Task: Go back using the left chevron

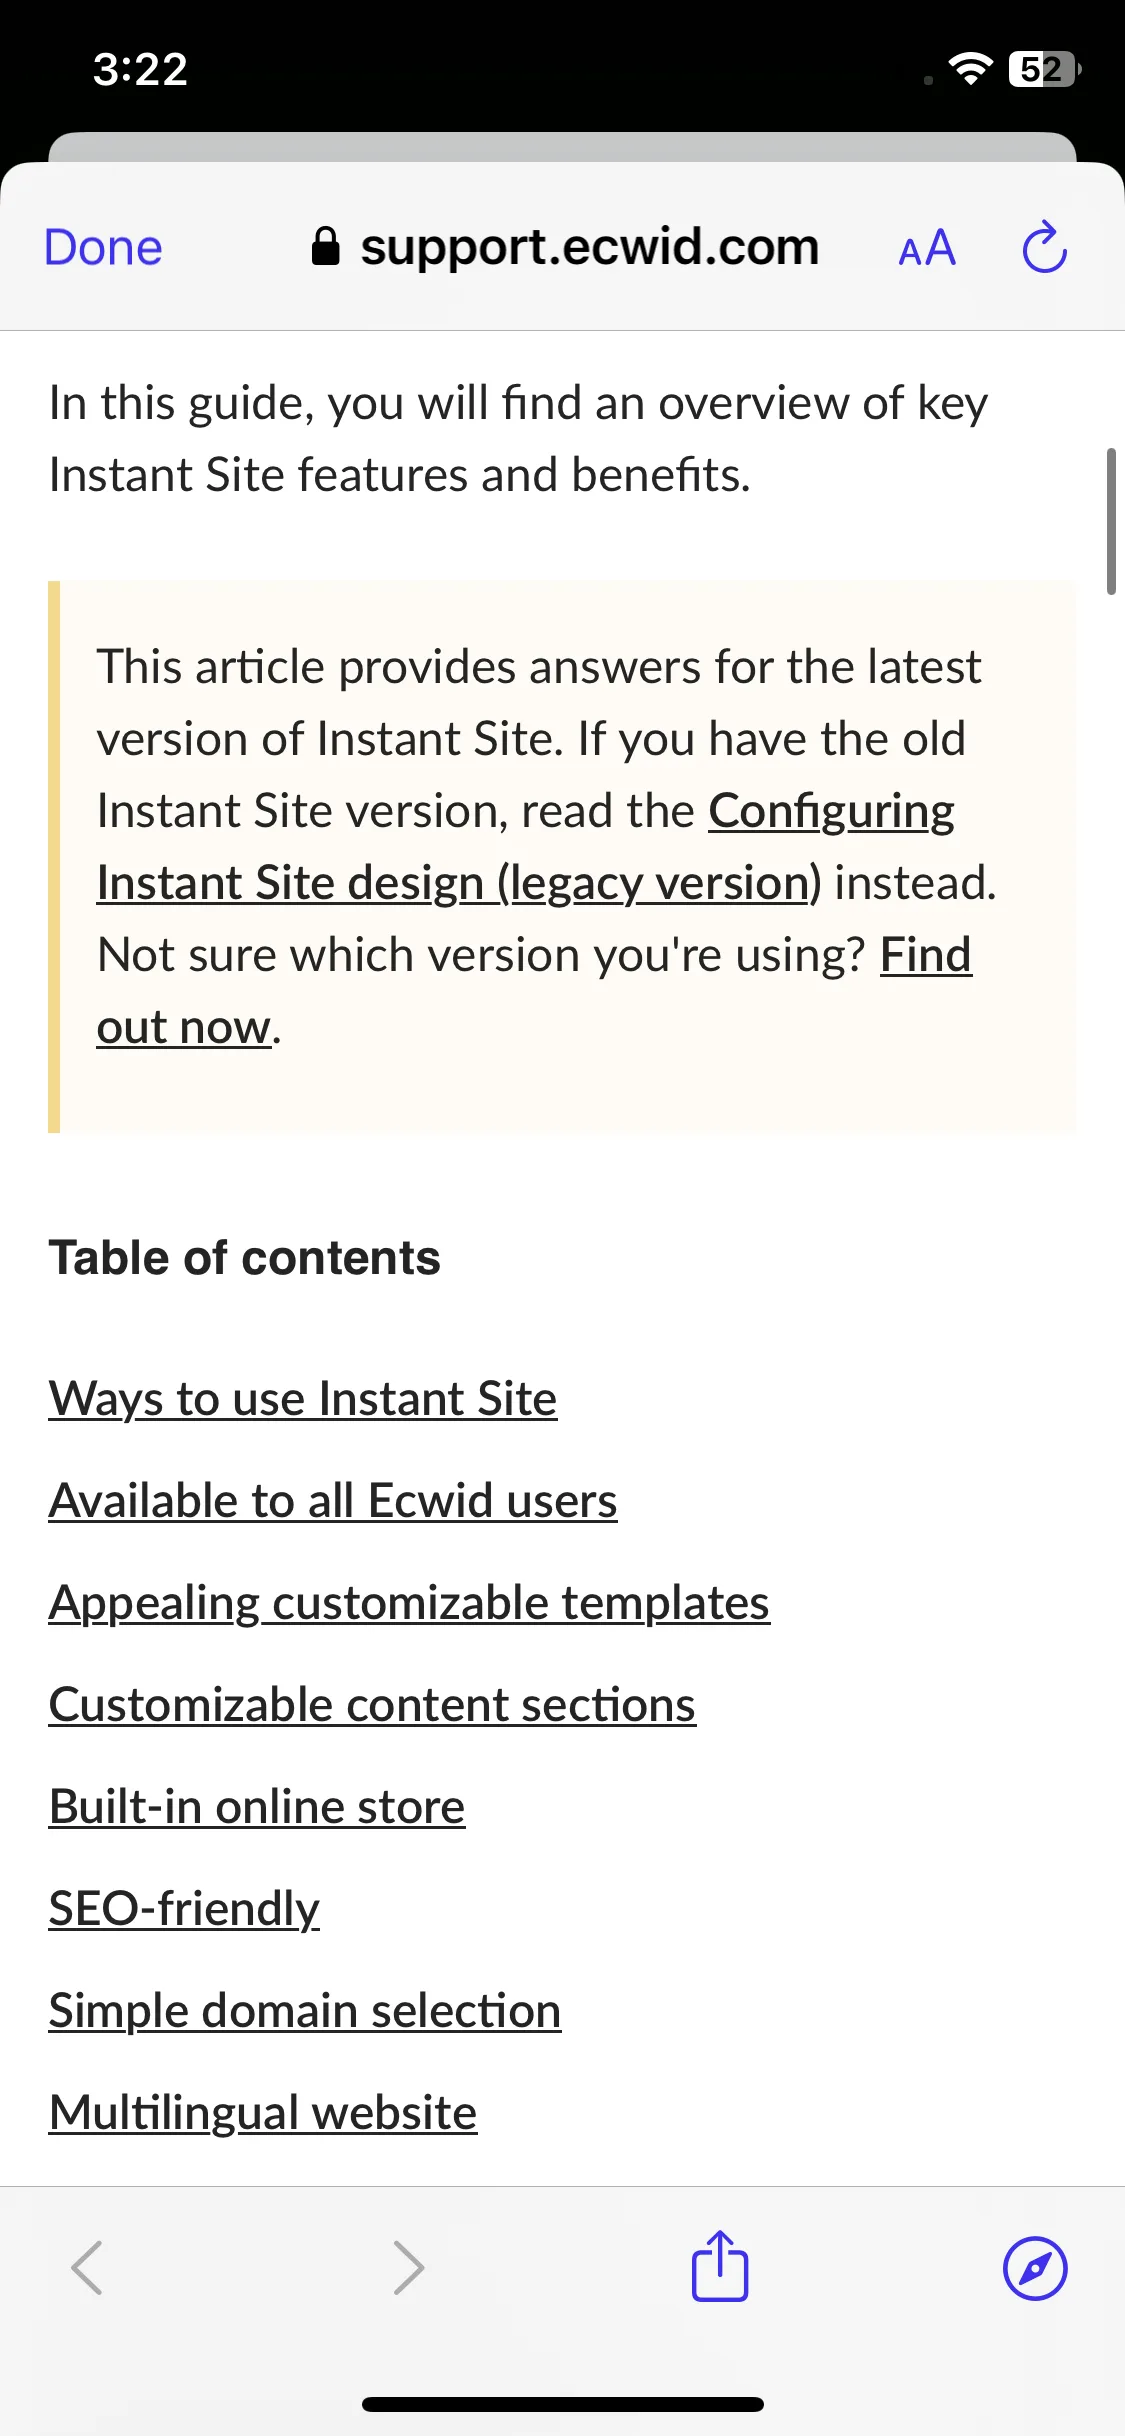Action: tap(88, 2267)
